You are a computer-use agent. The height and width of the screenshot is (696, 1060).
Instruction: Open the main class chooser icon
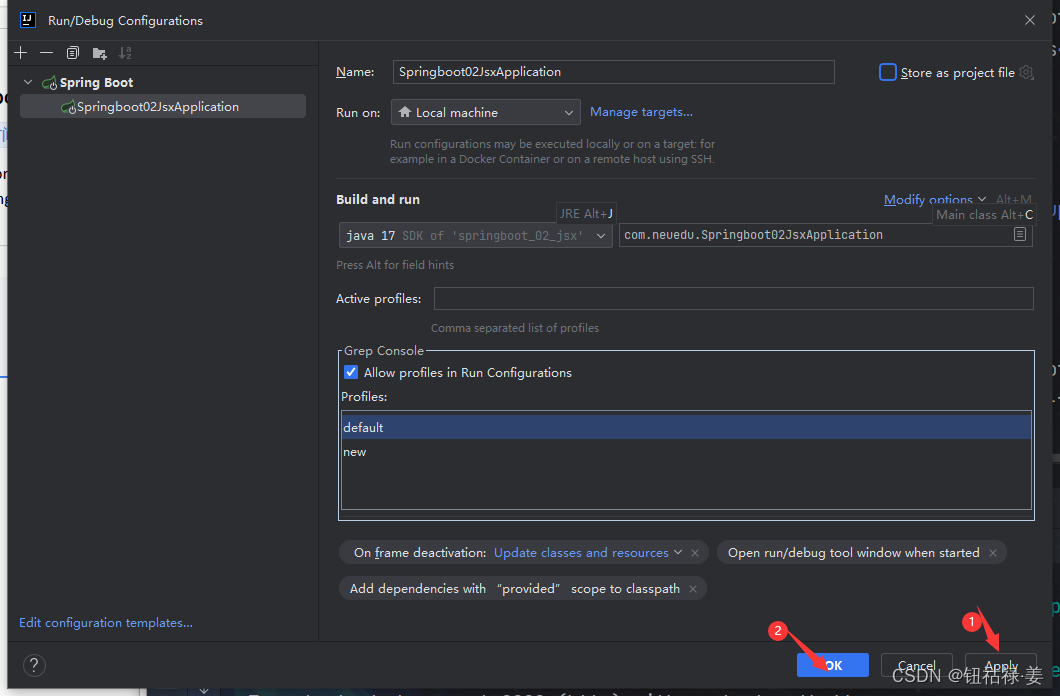click(1019, 234)
